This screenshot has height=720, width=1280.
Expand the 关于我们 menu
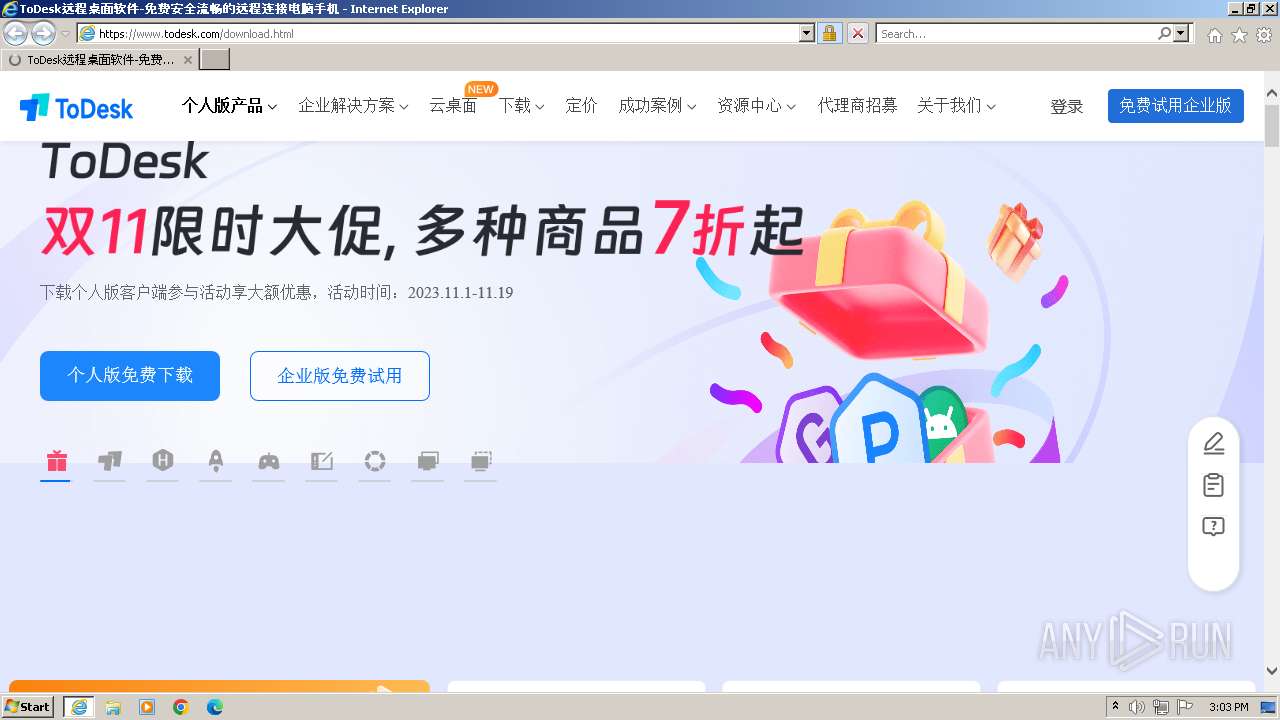point(956,106)
